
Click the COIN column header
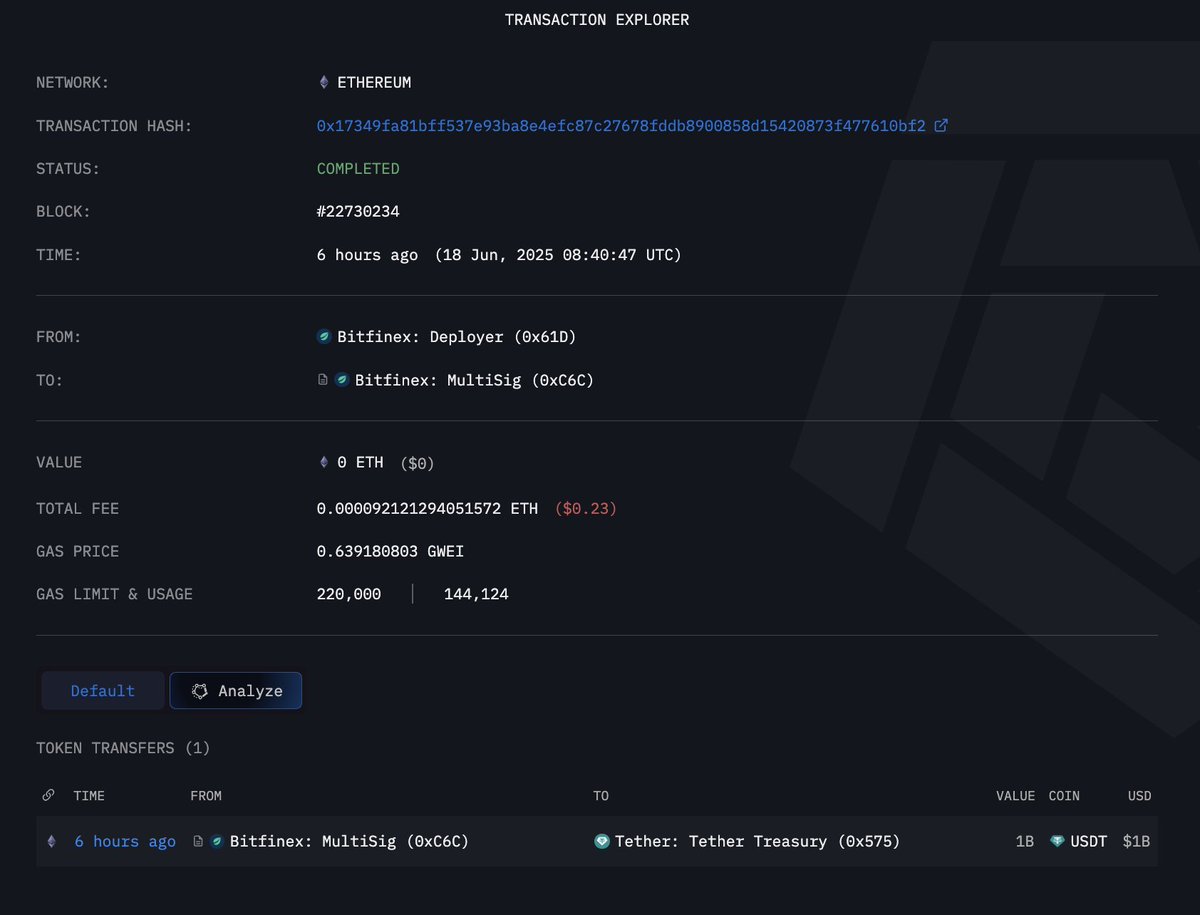(1064, 796)
